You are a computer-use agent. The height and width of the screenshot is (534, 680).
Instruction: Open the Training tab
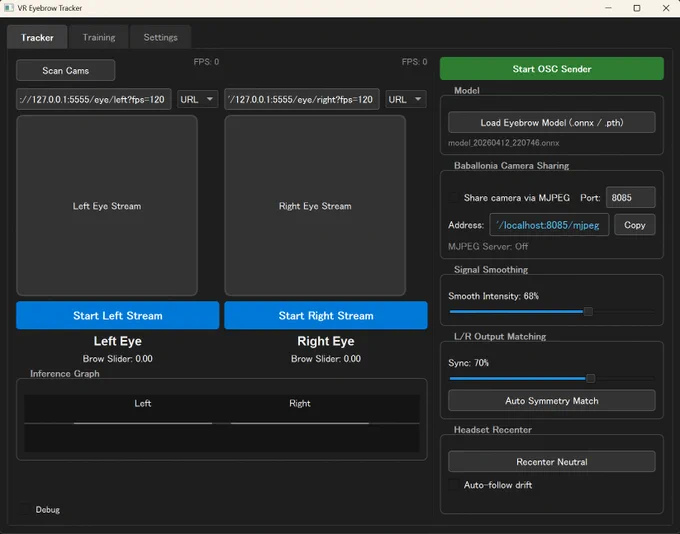tap(99, 37)
